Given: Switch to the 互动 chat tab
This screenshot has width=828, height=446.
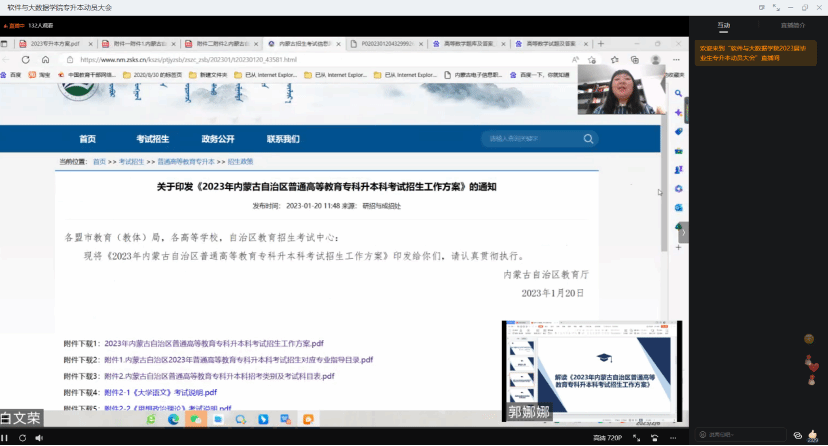Looking at the screenshot, I should pyautogui.click(x=724, y=25).
